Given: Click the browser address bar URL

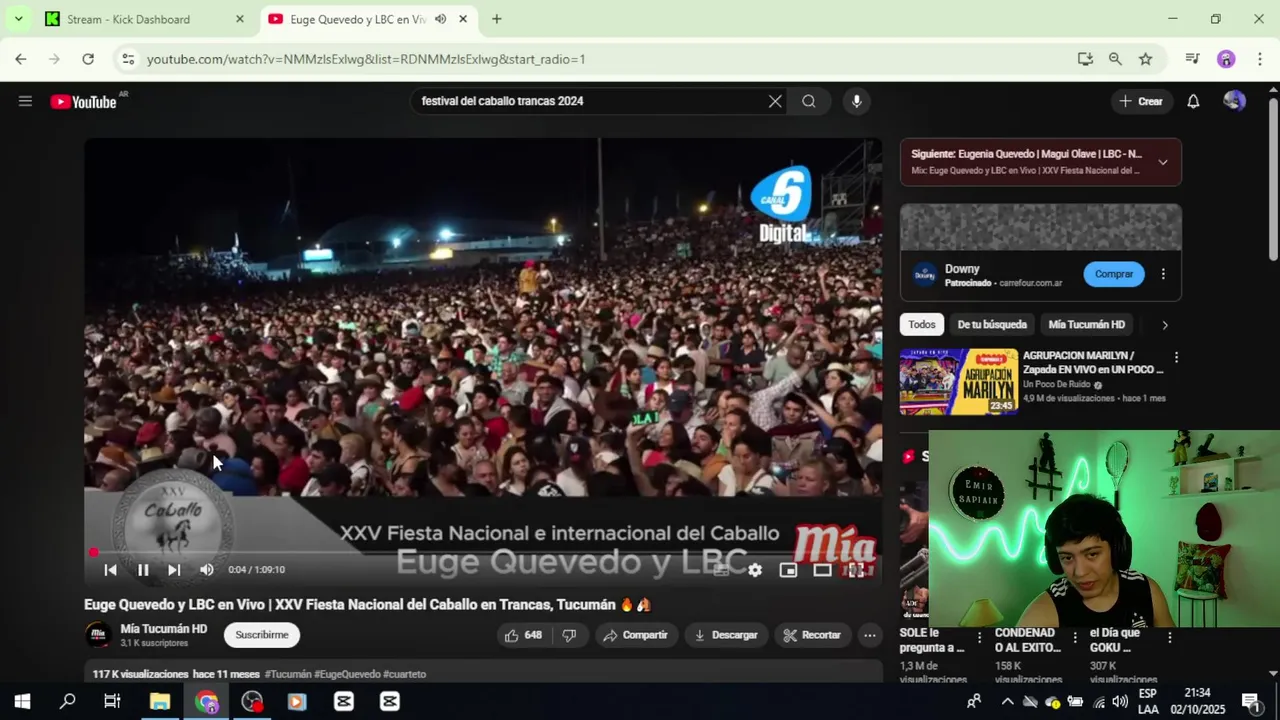Looking at the screenshot, I should coord(366,59).
